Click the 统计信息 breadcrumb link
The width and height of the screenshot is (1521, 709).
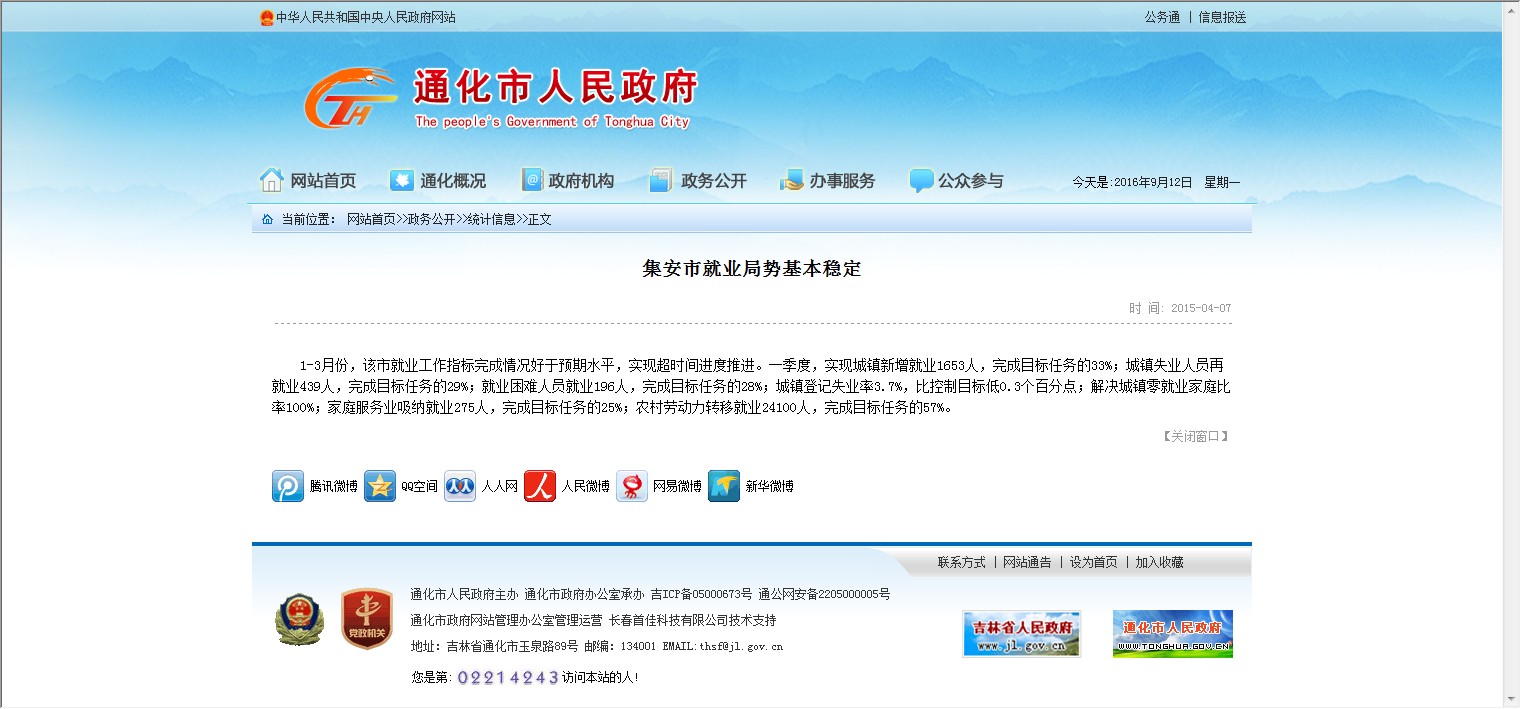tap(491, 219)
